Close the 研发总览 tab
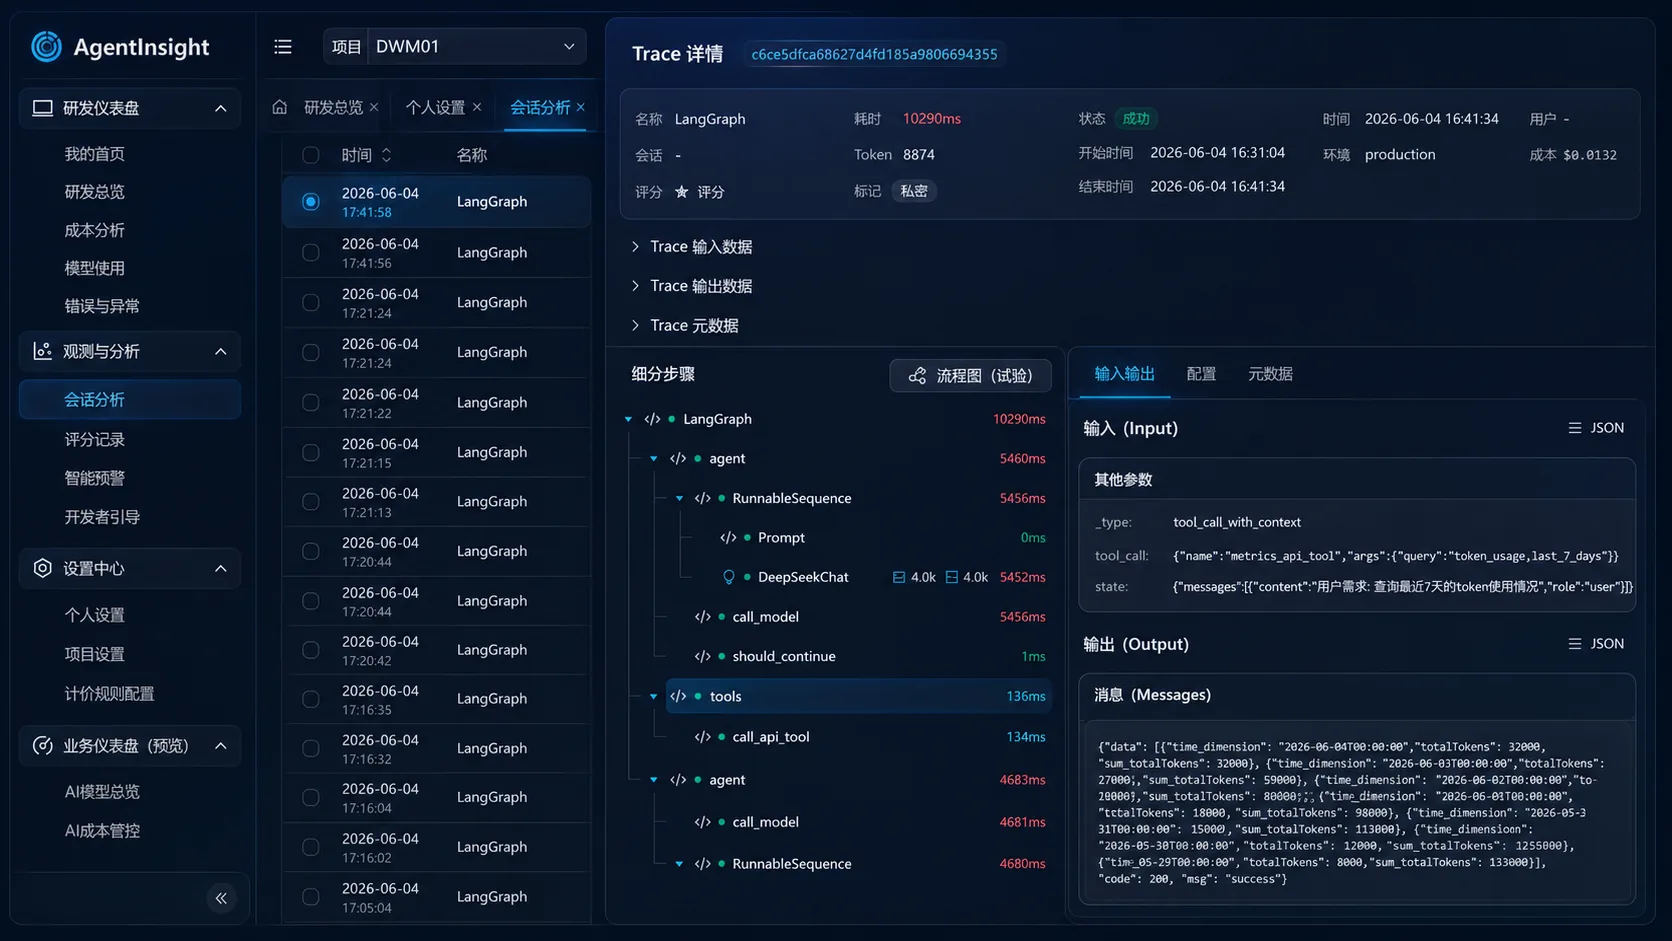The image size is (1672, 941). coord(374,107)
